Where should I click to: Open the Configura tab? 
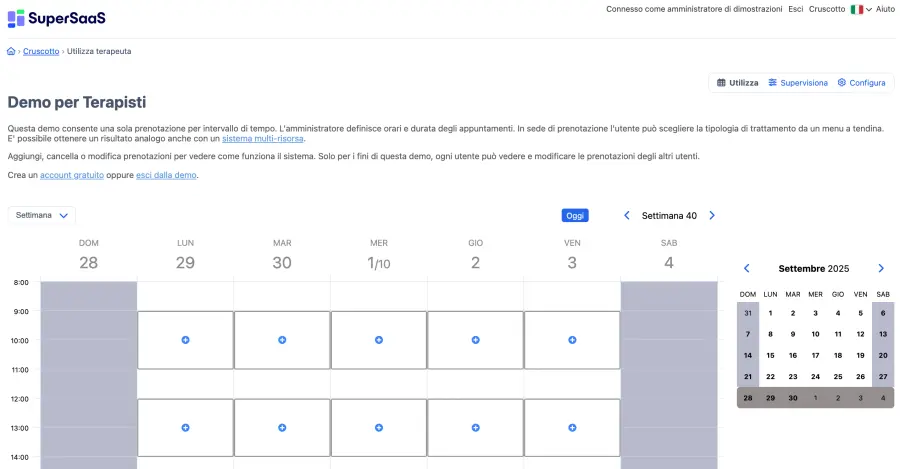(861, 83)
